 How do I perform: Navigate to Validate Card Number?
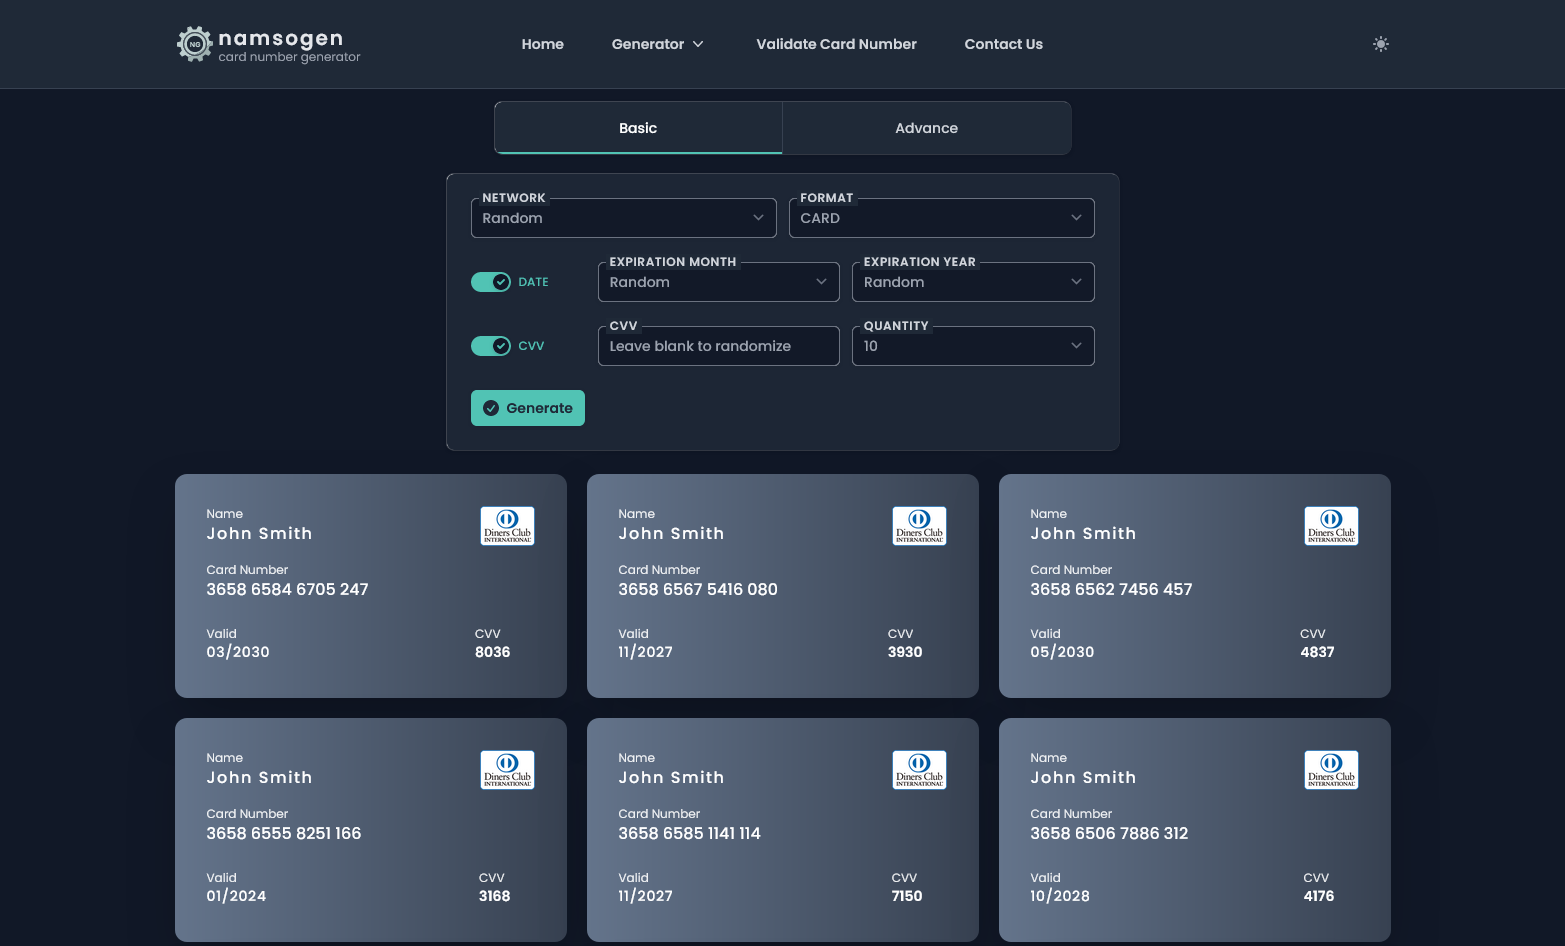click(x=836, y=44)
